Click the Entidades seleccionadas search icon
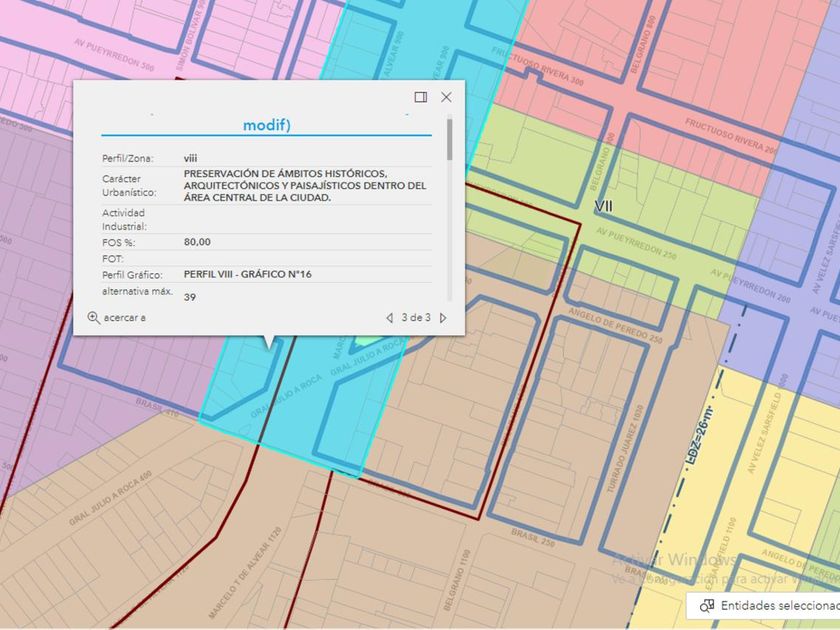The image size is (840, 630). pyautogui.click(x=706, y=605)
